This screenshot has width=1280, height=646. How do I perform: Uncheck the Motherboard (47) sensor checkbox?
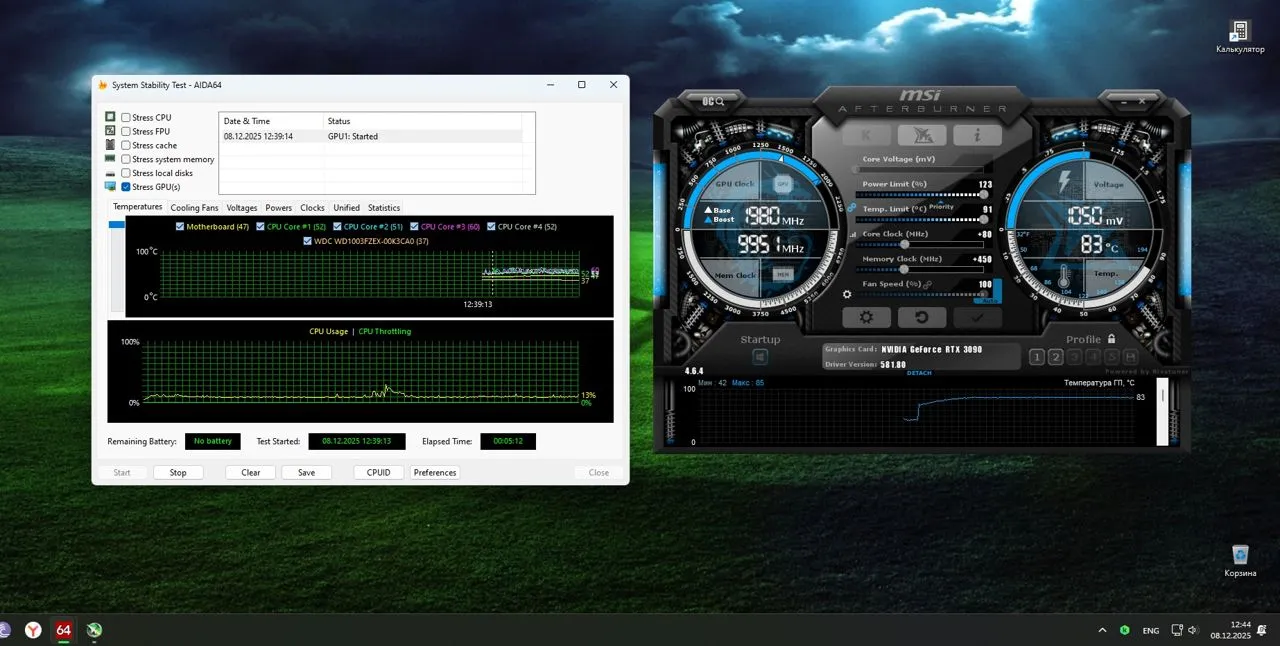tap(180, 227)
